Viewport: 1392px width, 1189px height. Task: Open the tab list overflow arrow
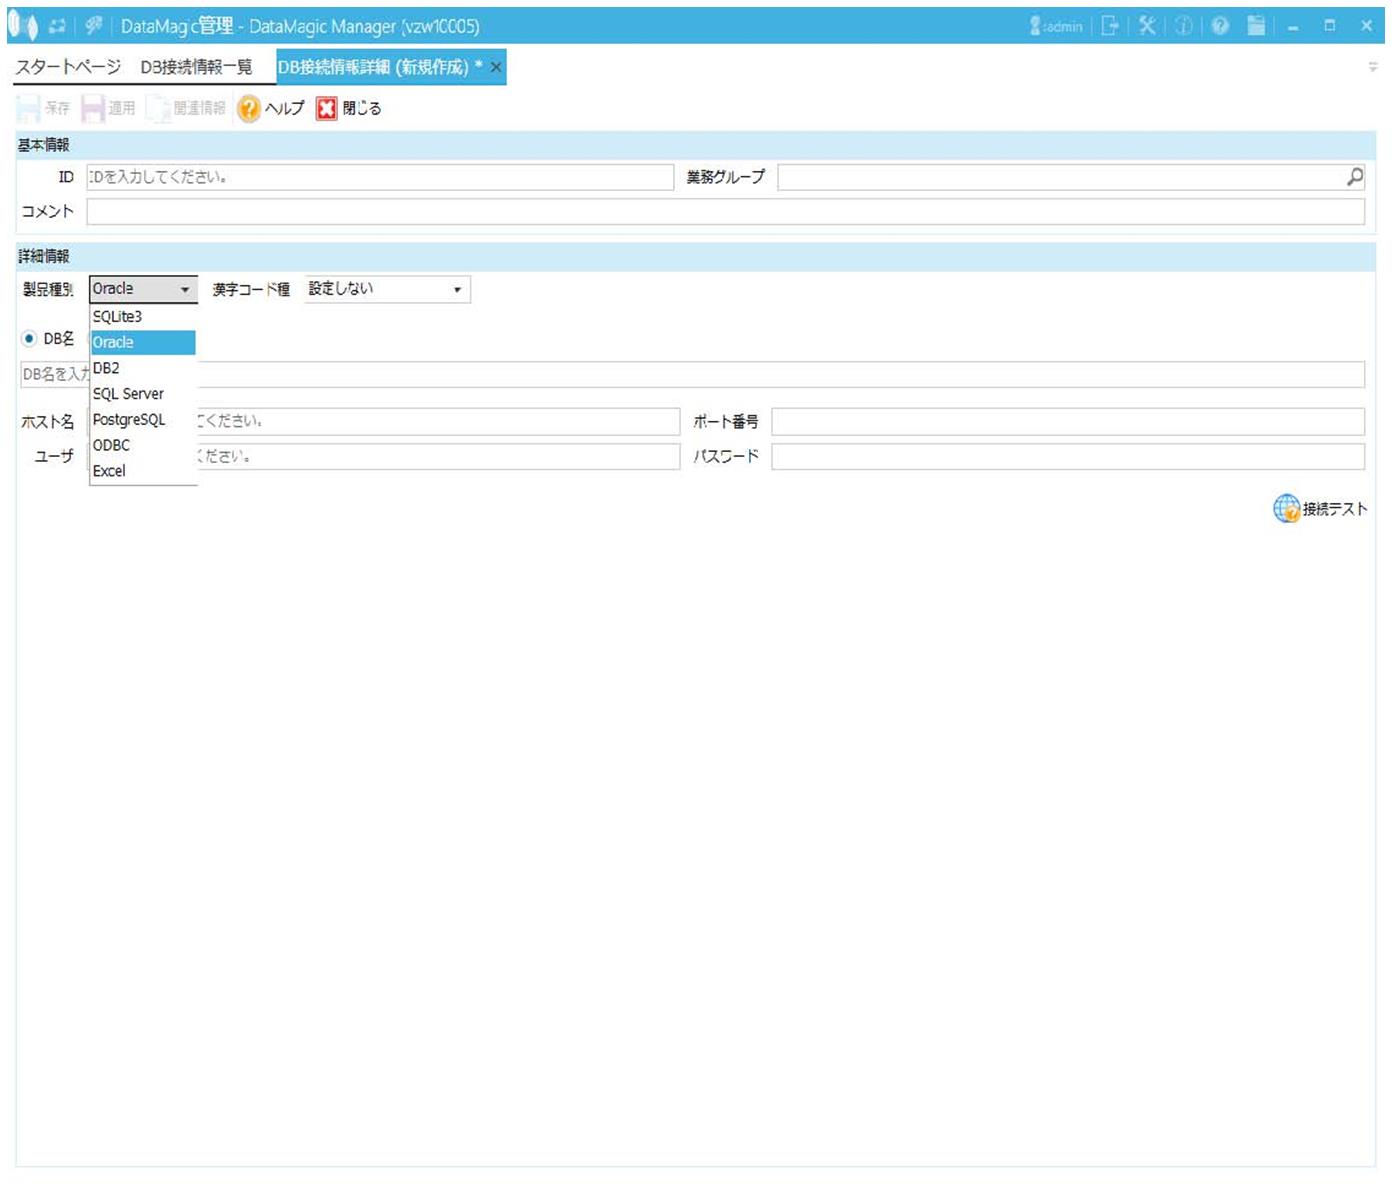tap(1372, 67)
